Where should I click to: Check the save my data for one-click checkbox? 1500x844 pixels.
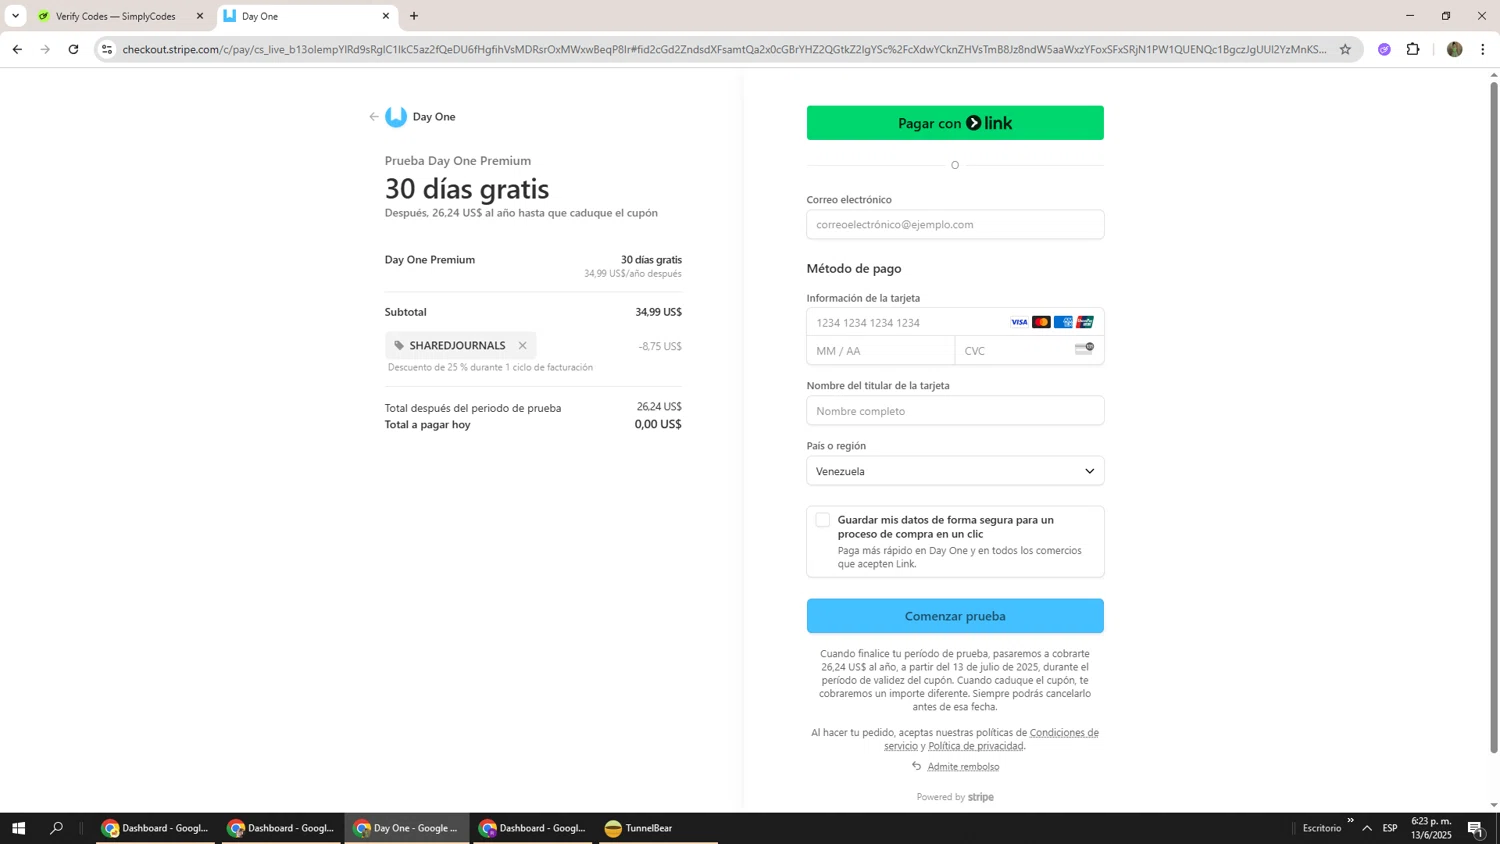click(x=822, y=520)
